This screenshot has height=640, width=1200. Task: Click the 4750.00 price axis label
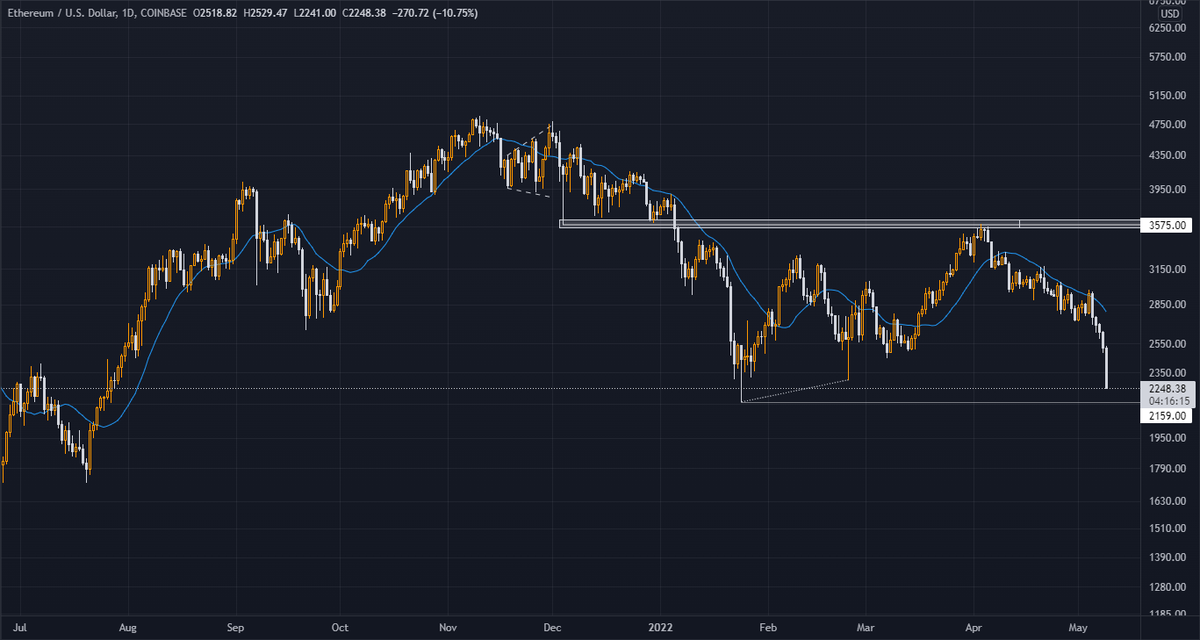click(x=1166, y=126)
